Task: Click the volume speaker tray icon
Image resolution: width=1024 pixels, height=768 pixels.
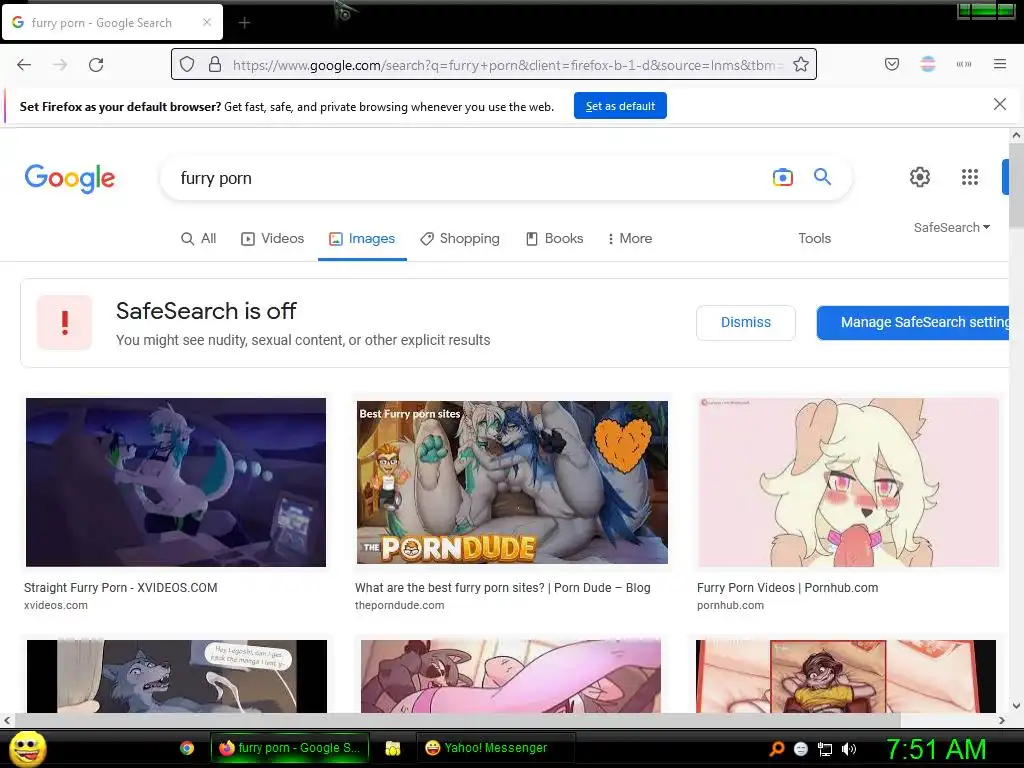Action: click(x=849, y=749)
